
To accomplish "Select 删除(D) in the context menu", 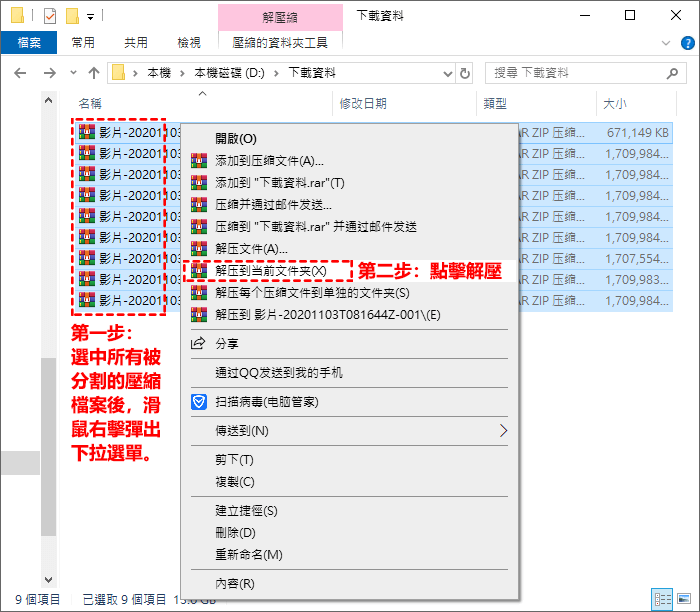I will 235,532.
